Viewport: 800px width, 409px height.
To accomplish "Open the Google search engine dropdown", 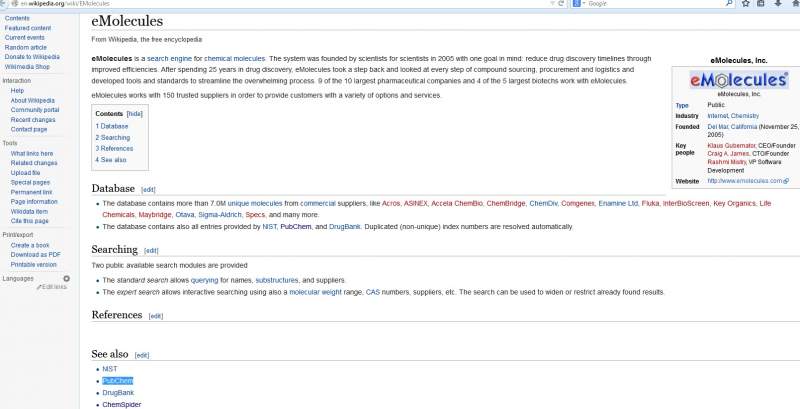I will point(579,4).
